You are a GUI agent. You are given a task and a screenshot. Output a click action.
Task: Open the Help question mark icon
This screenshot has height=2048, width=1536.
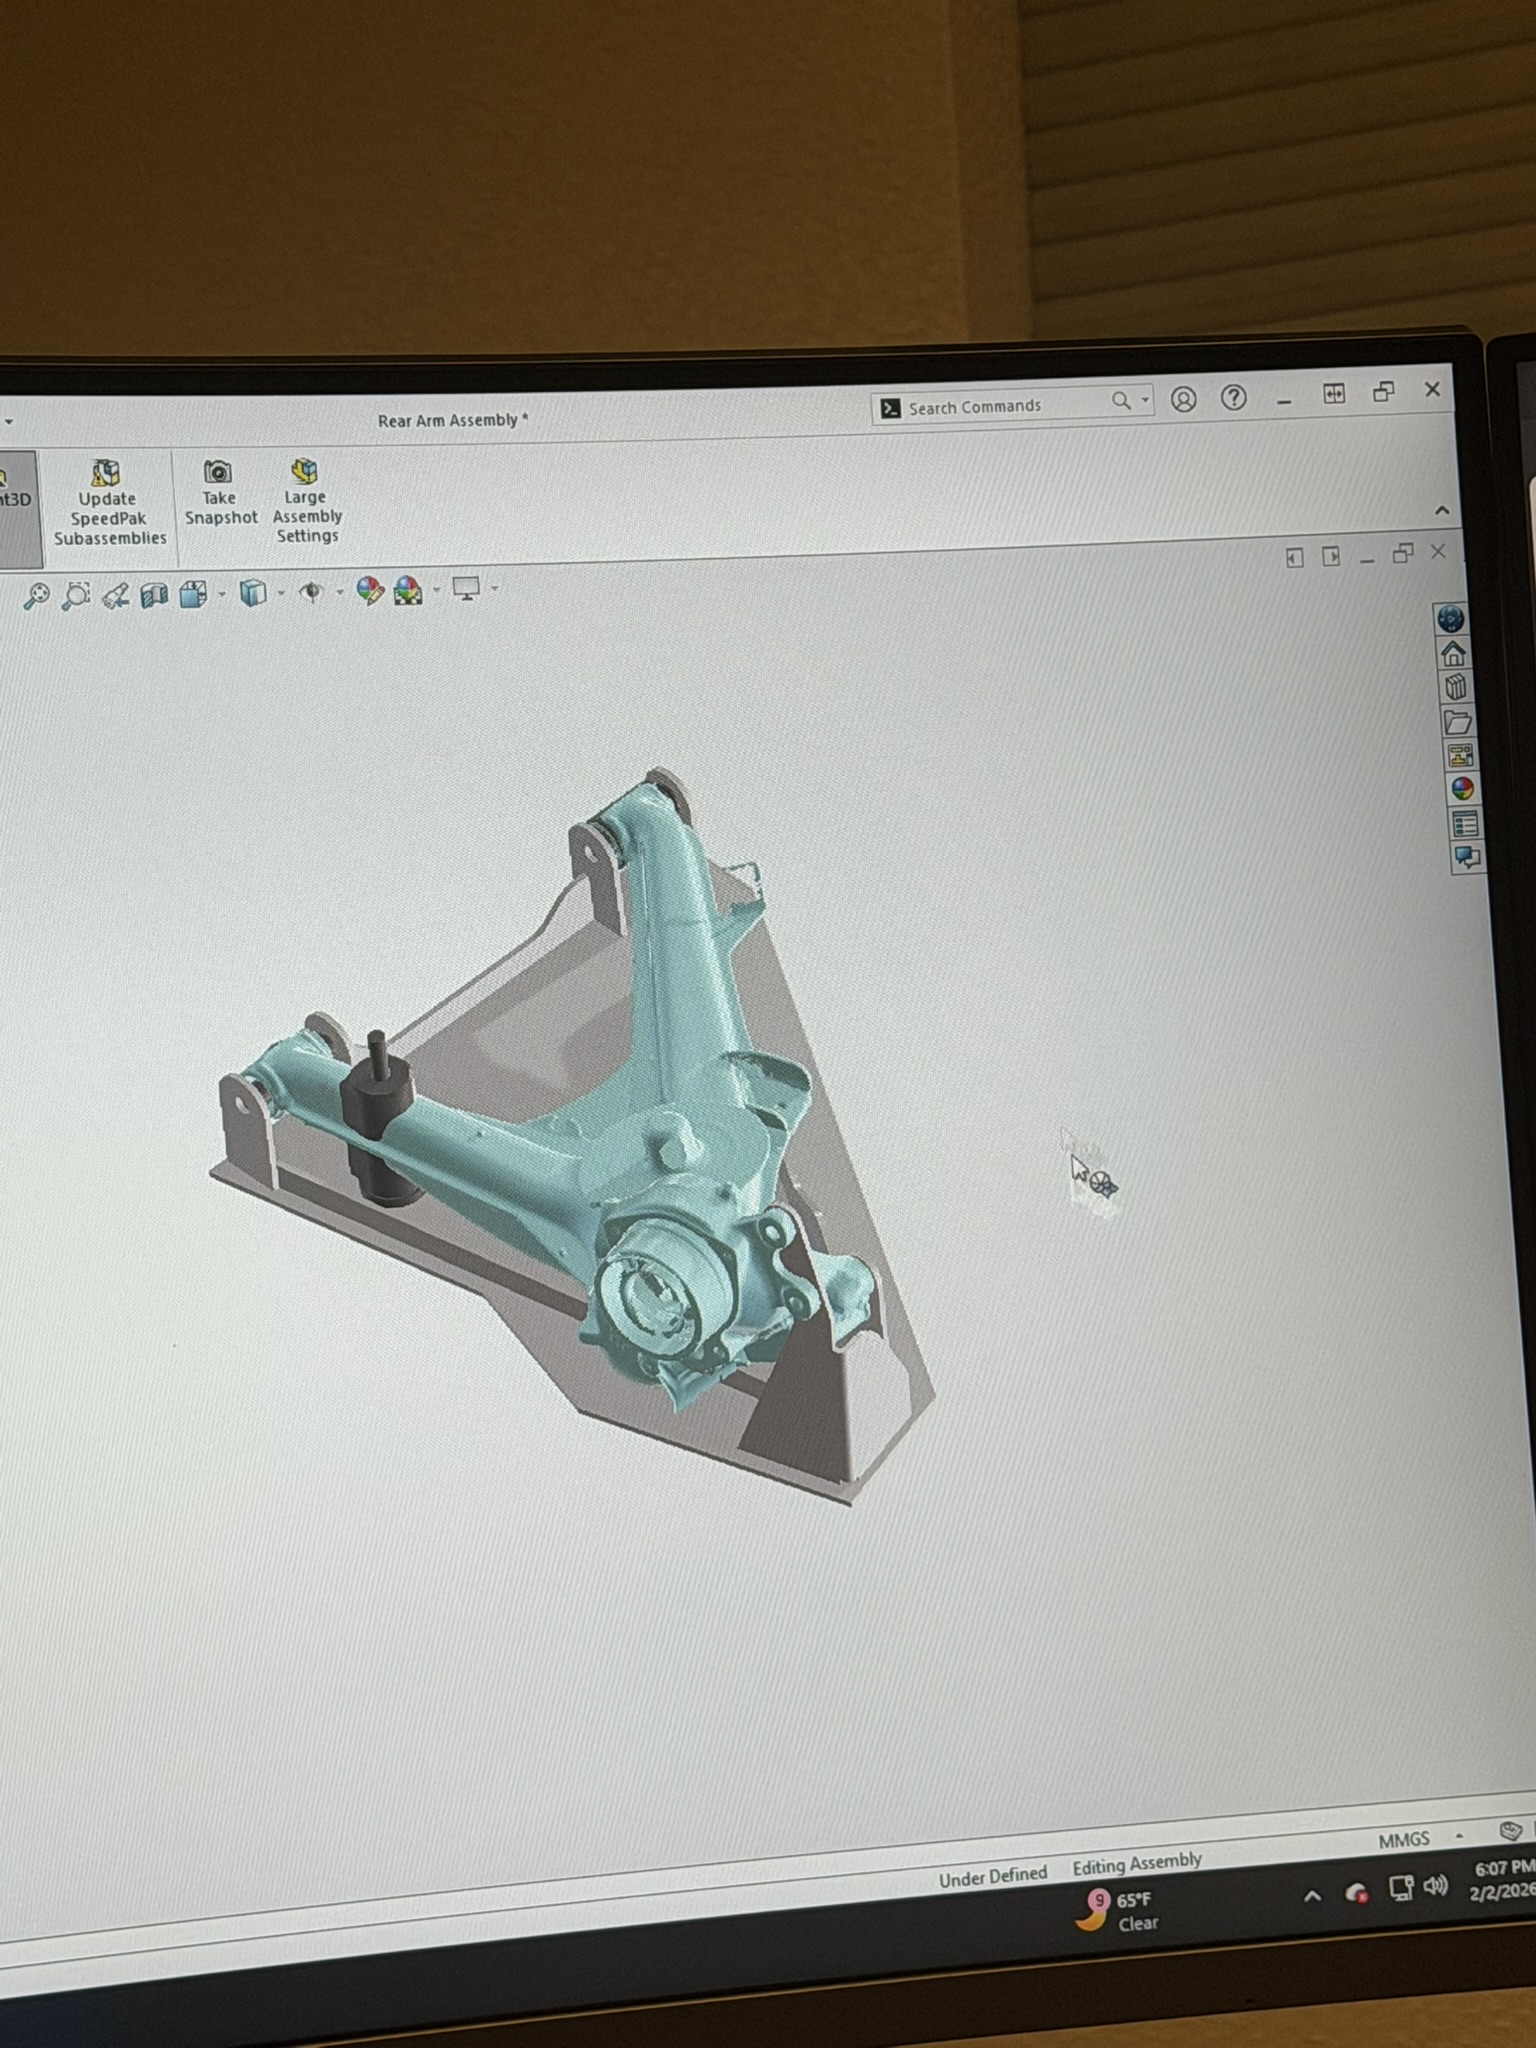1234,398
